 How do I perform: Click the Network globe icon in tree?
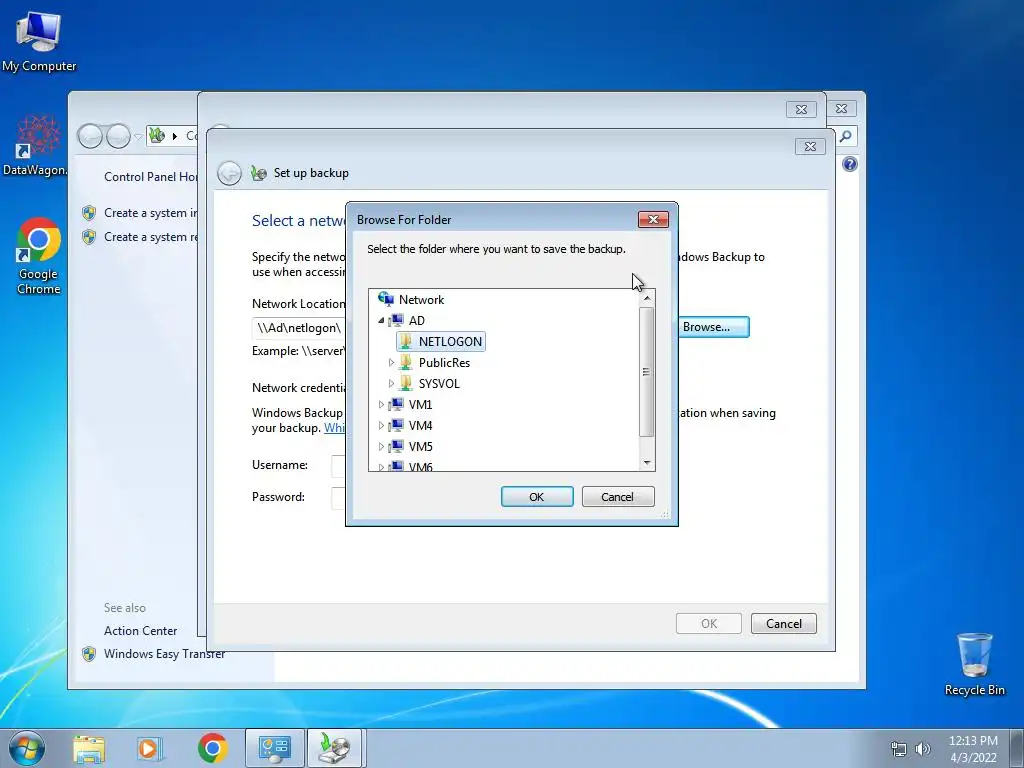pos(386,299)
